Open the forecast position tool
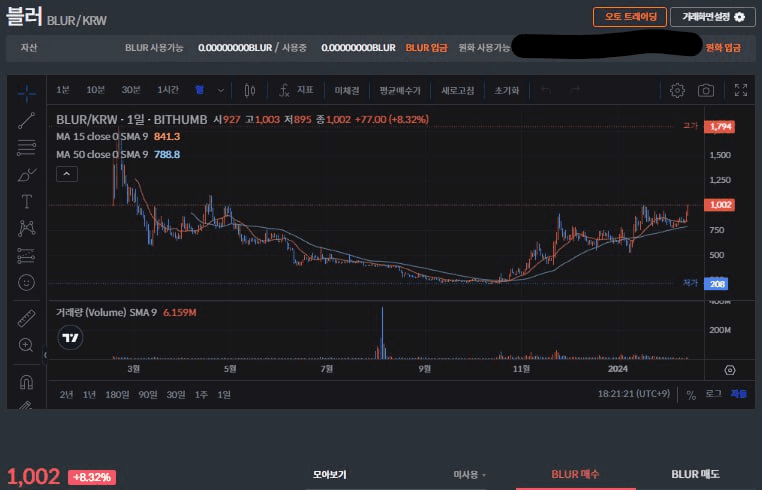 point(26,255)
